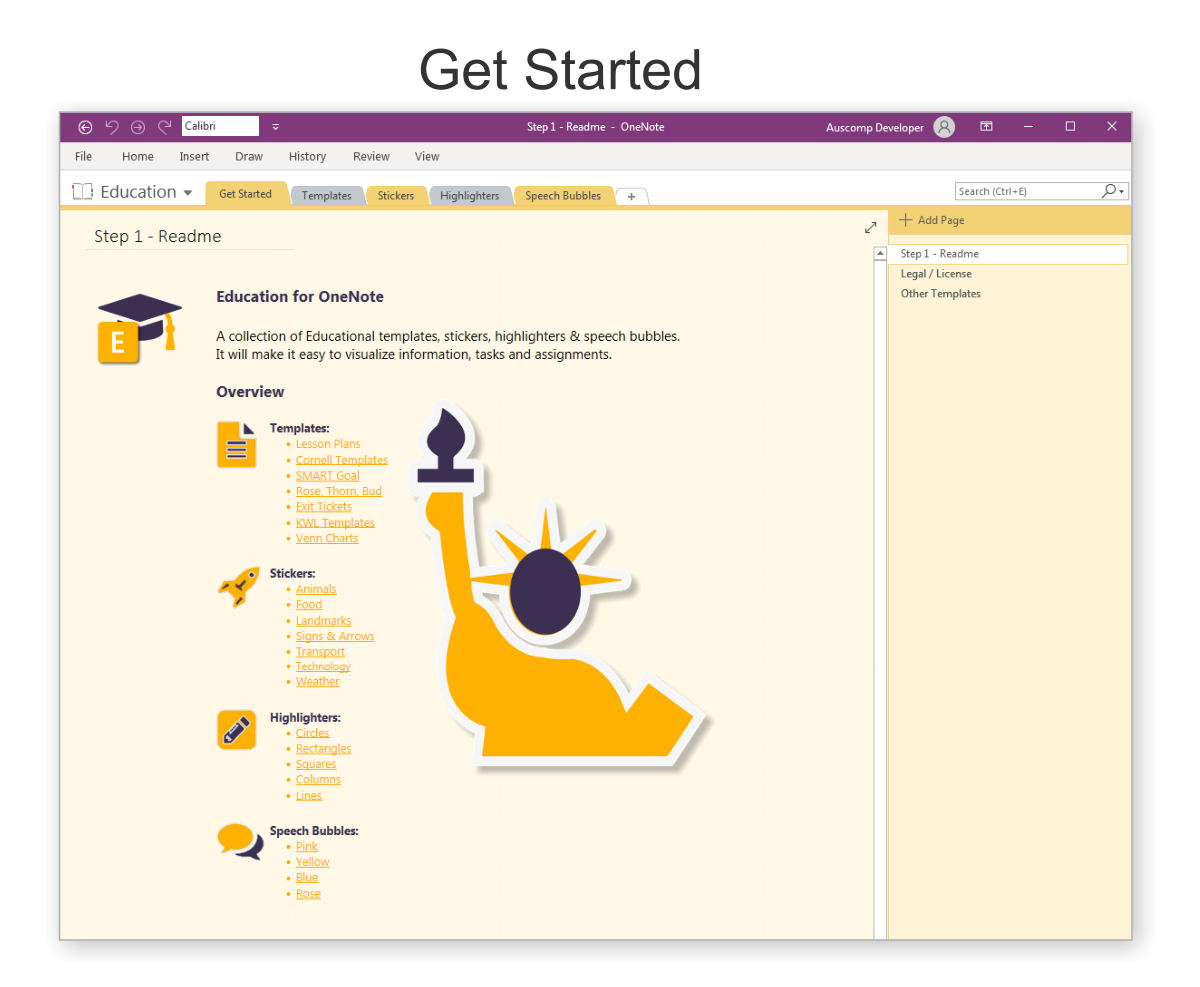This screenshot has height=987, width=1200.
Task: Follow the Technology stickers link
Action: 323,667
